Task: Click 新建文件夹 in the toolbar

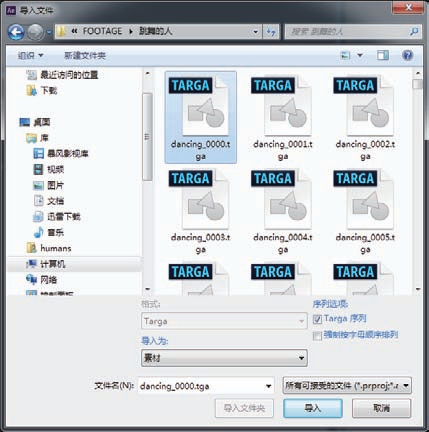Action: point(85,55)
